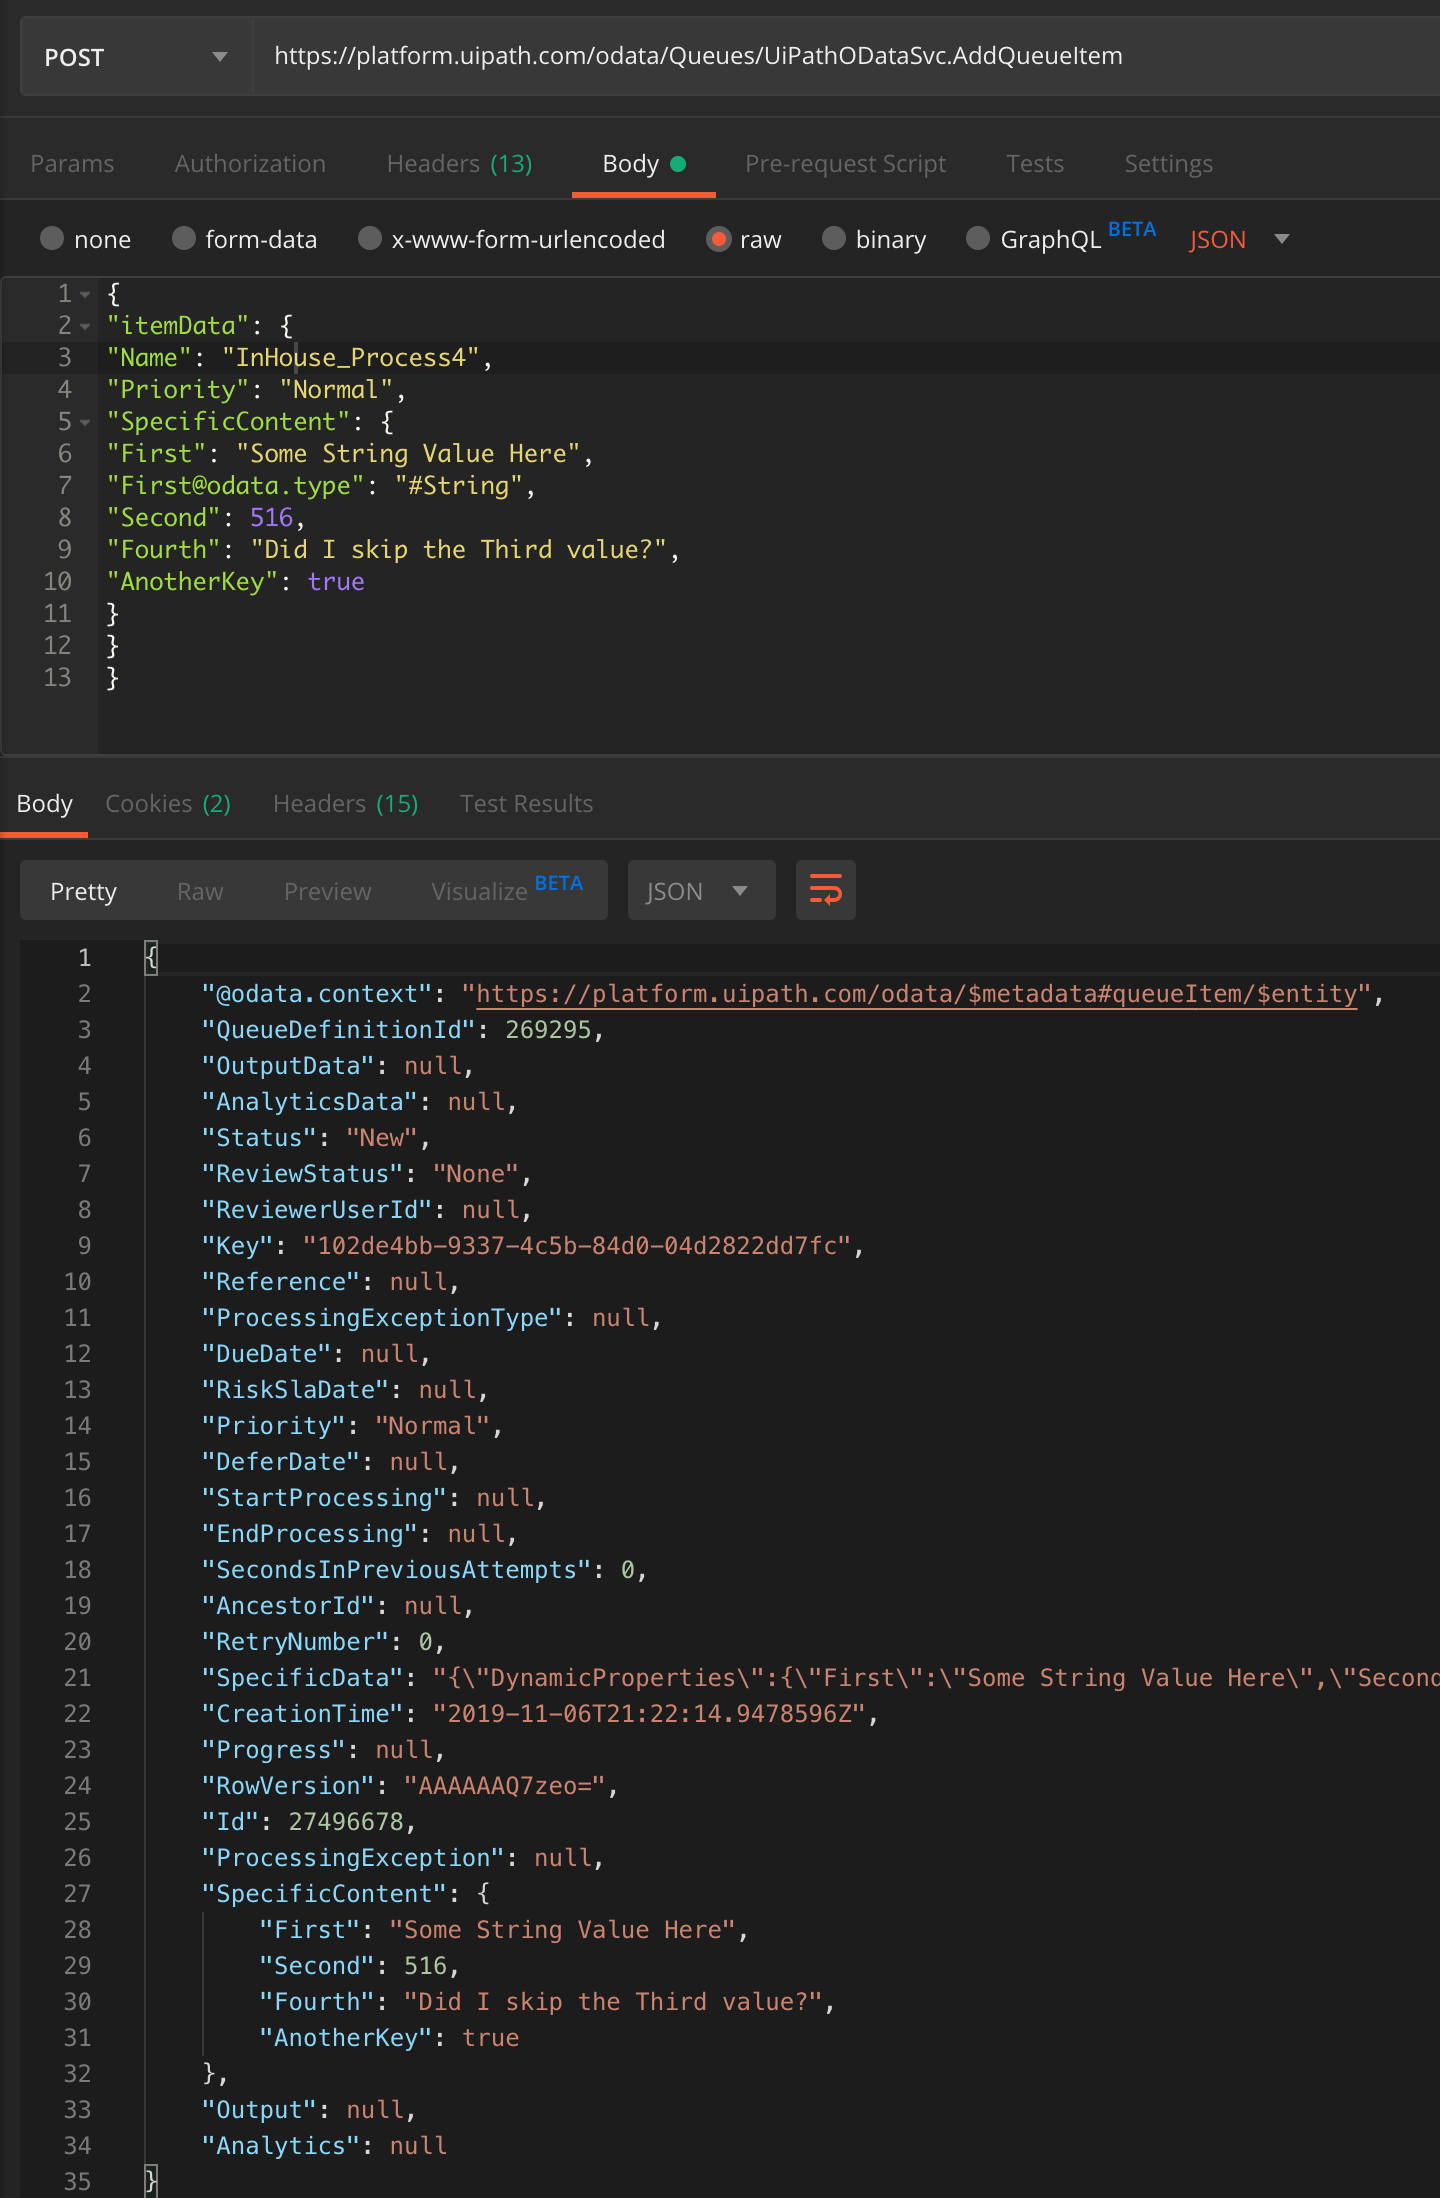Screen dimensions: 1440x2198
Task: Collapse the SpecificContent fold arrow on line 5
Action: pos(85,422)
